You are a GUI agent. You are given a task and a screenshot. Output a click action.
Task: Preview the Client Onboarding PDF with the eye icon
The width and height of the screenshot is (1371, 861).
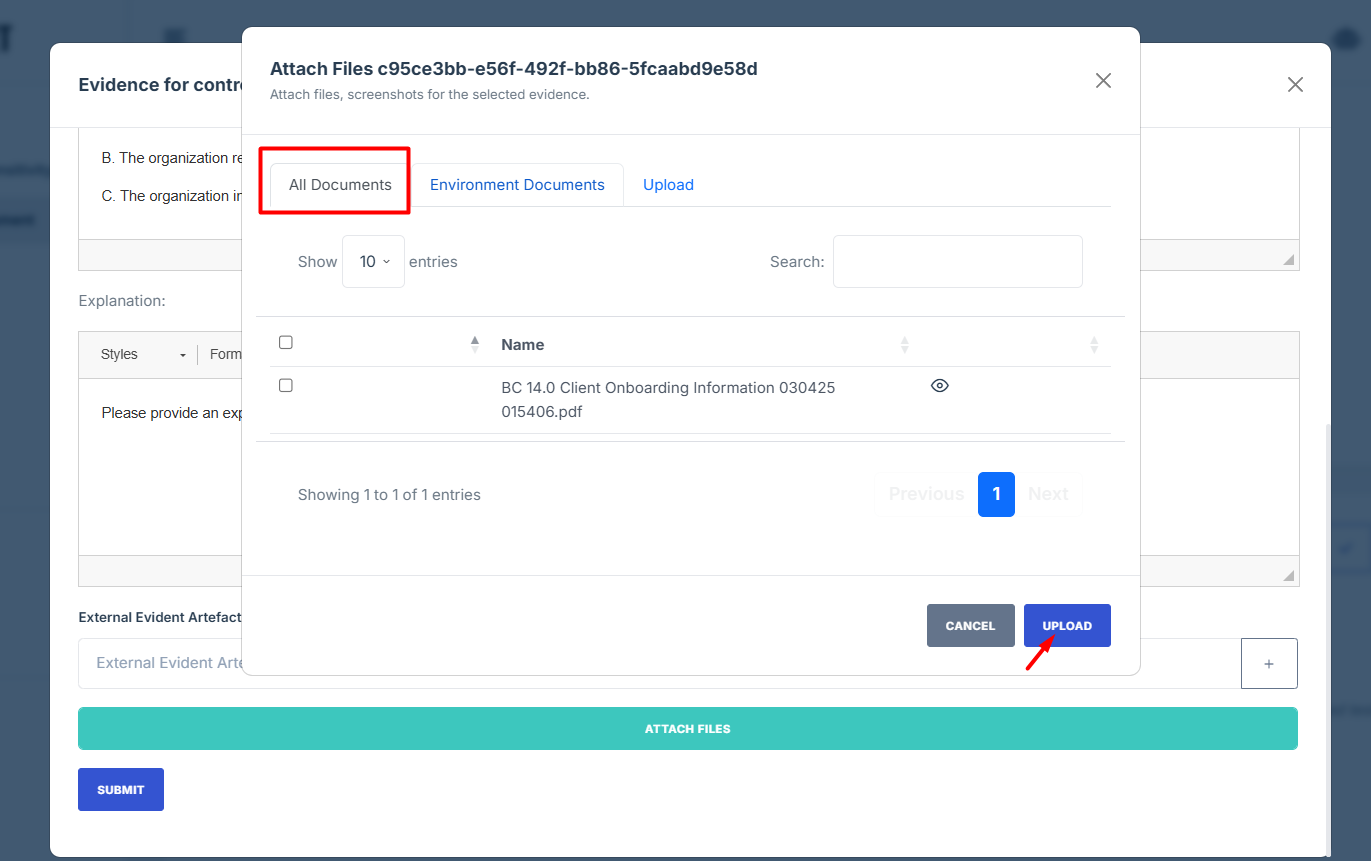pos(939,386)
